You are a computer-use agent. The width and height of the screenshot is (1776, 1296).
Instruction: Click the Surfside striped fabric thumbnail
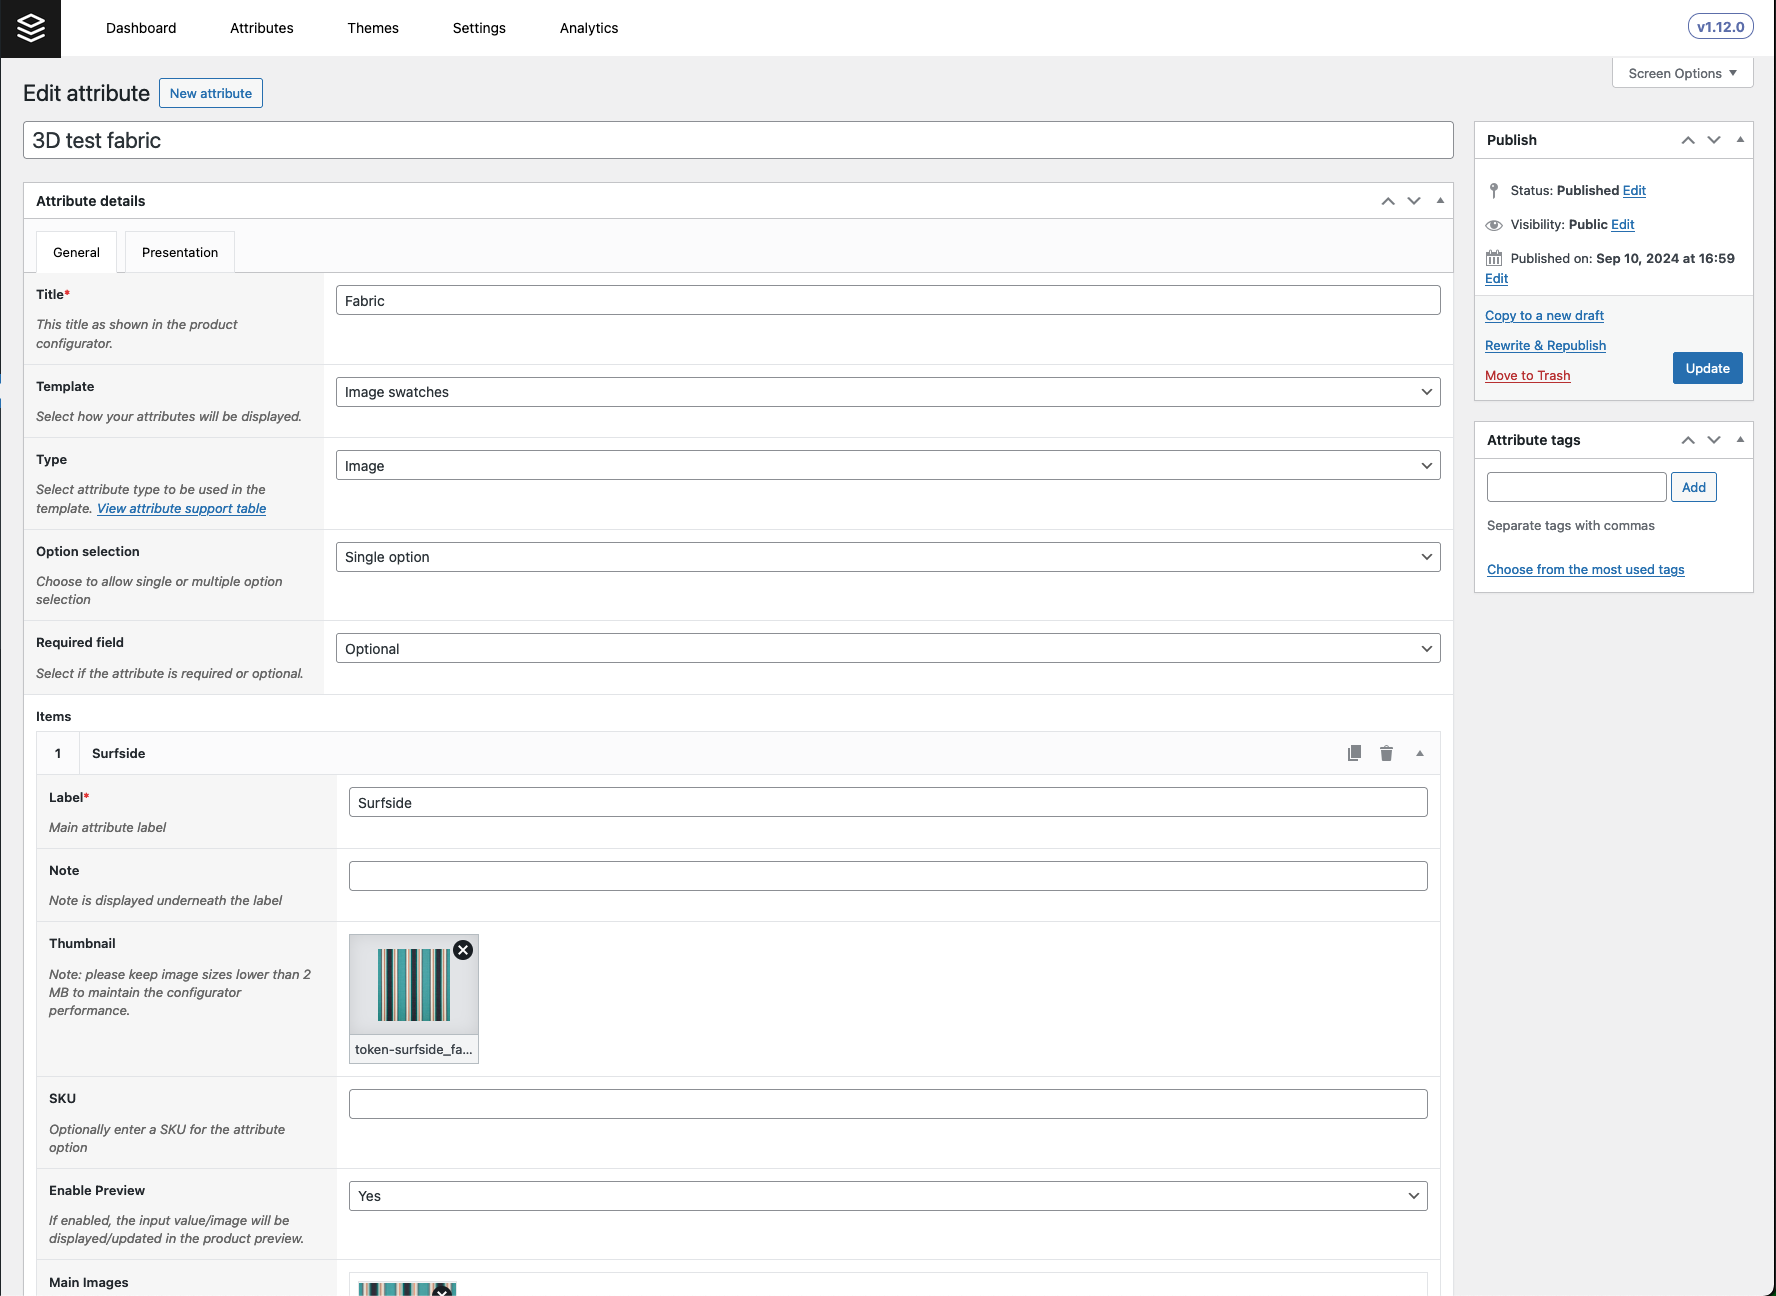(x=414, y=985)
